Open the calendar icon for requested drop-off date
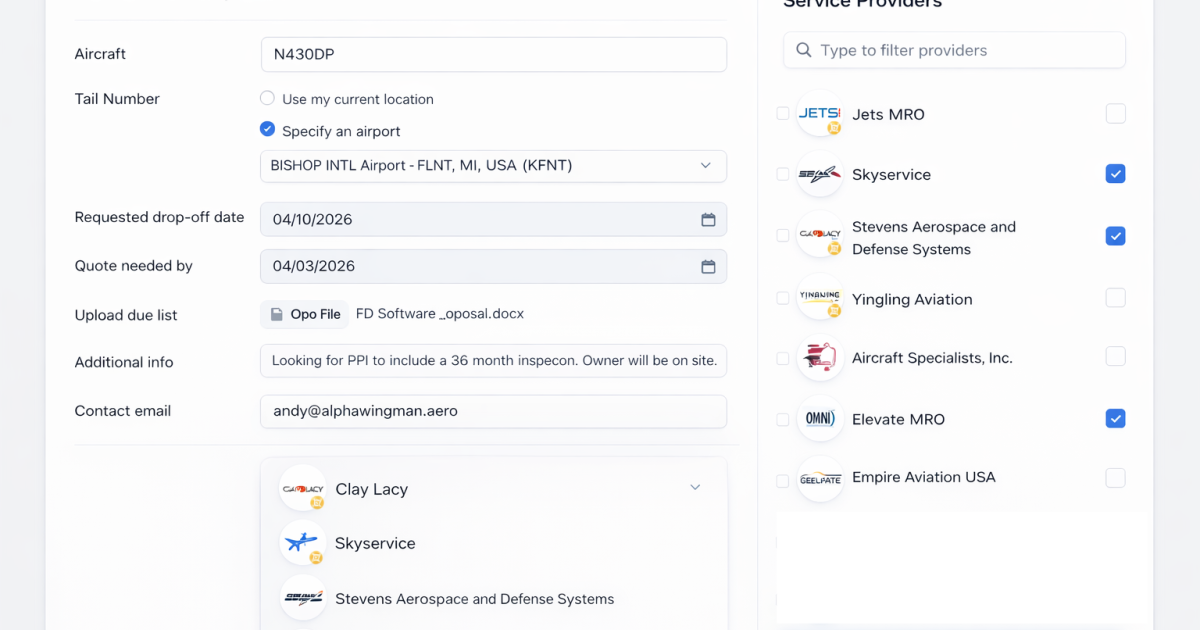Screen dimensions: 1200x630 [x=709, y=219]
